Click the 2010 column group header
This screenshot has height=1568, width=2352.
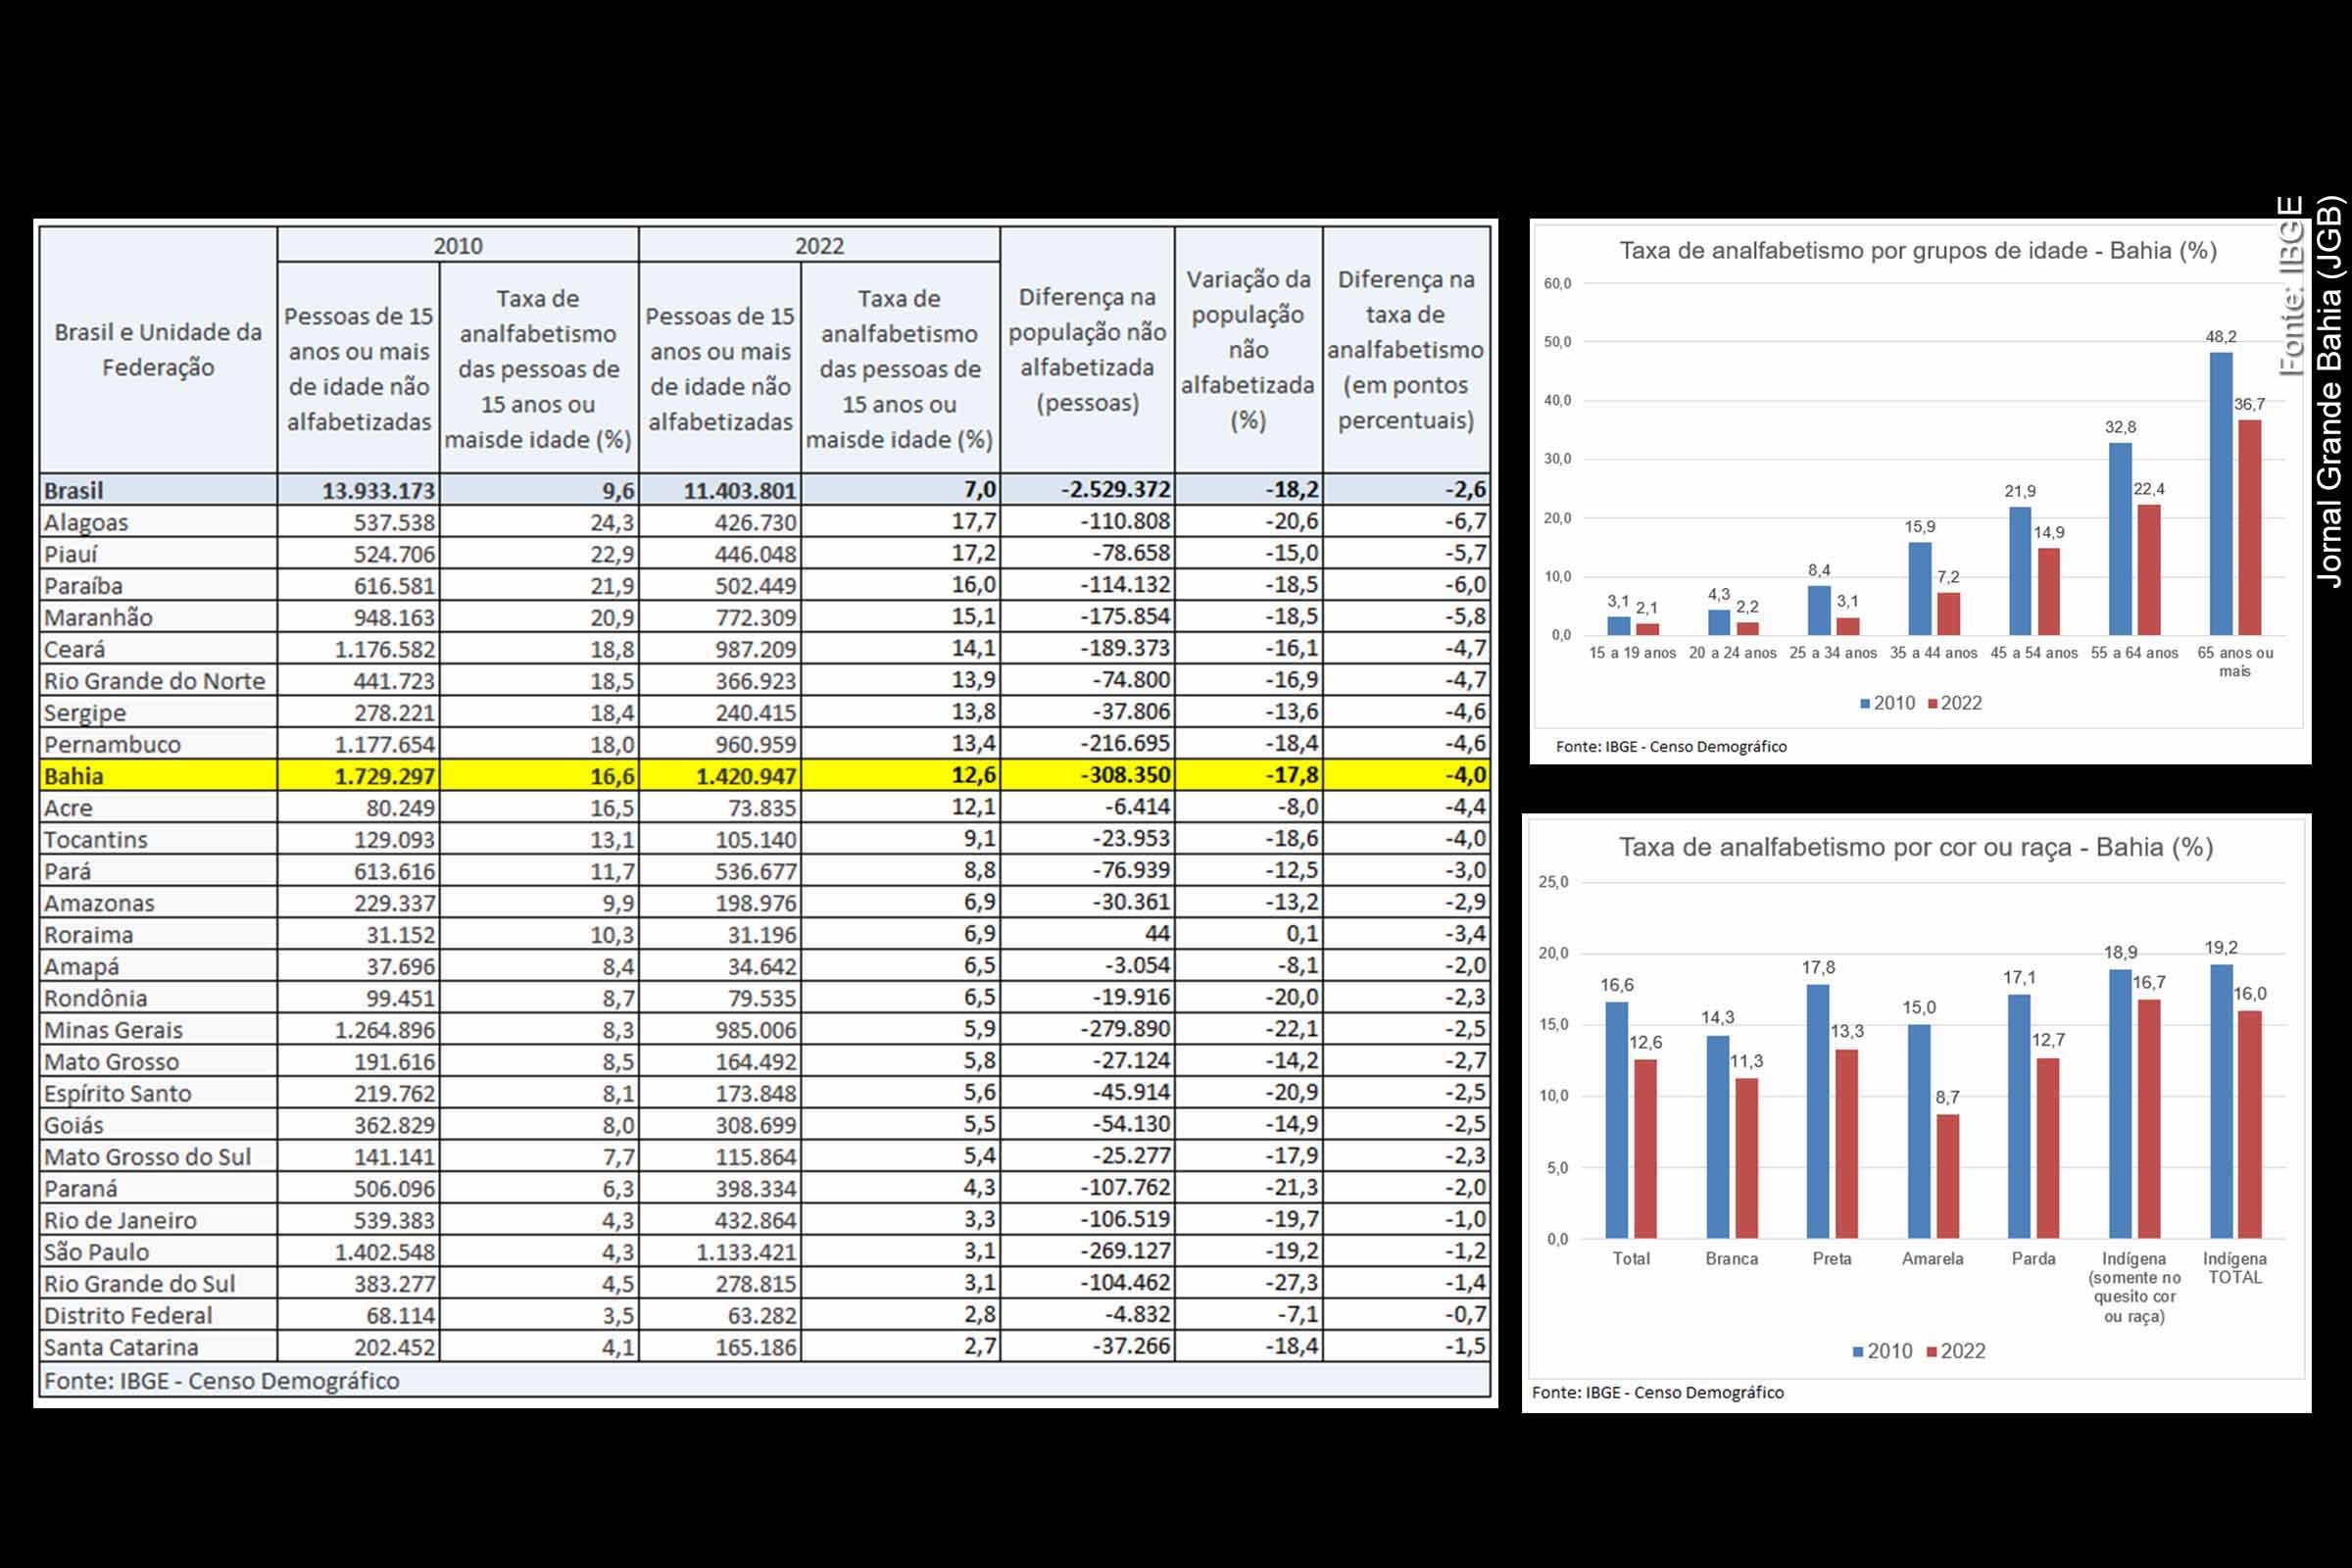457,245
